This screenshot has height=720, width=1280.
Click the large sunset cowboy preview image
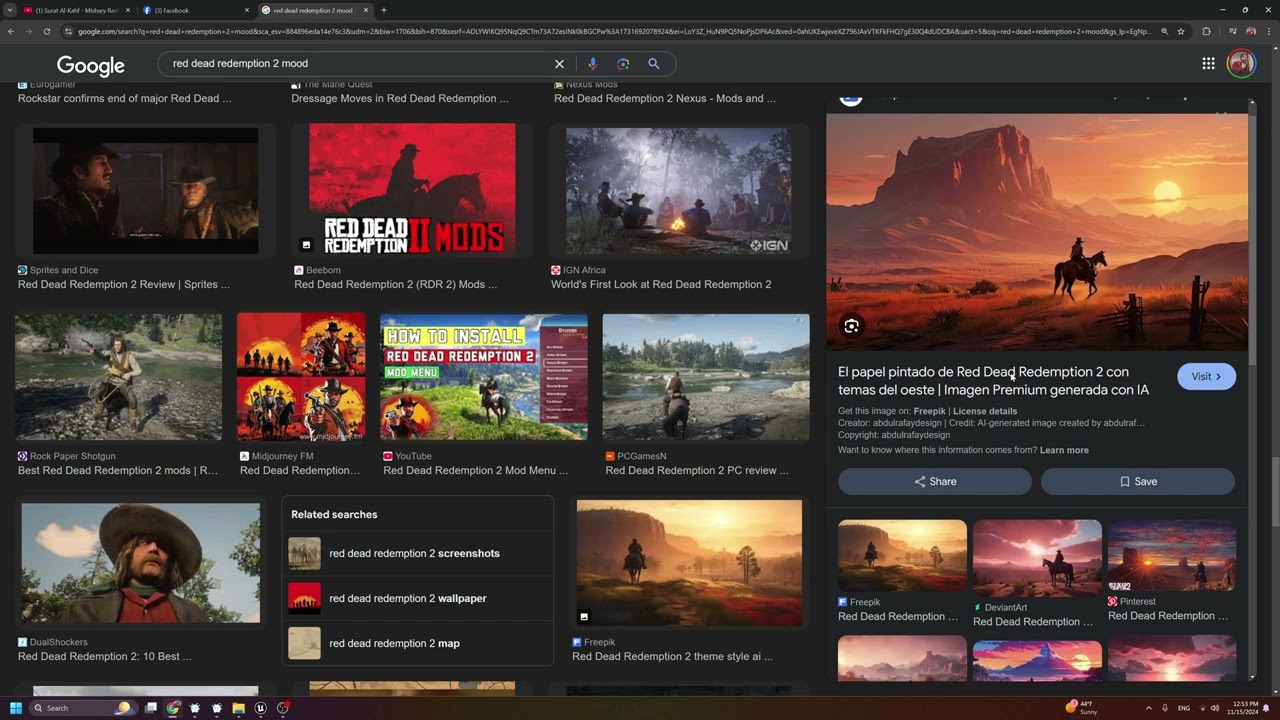1037,232
